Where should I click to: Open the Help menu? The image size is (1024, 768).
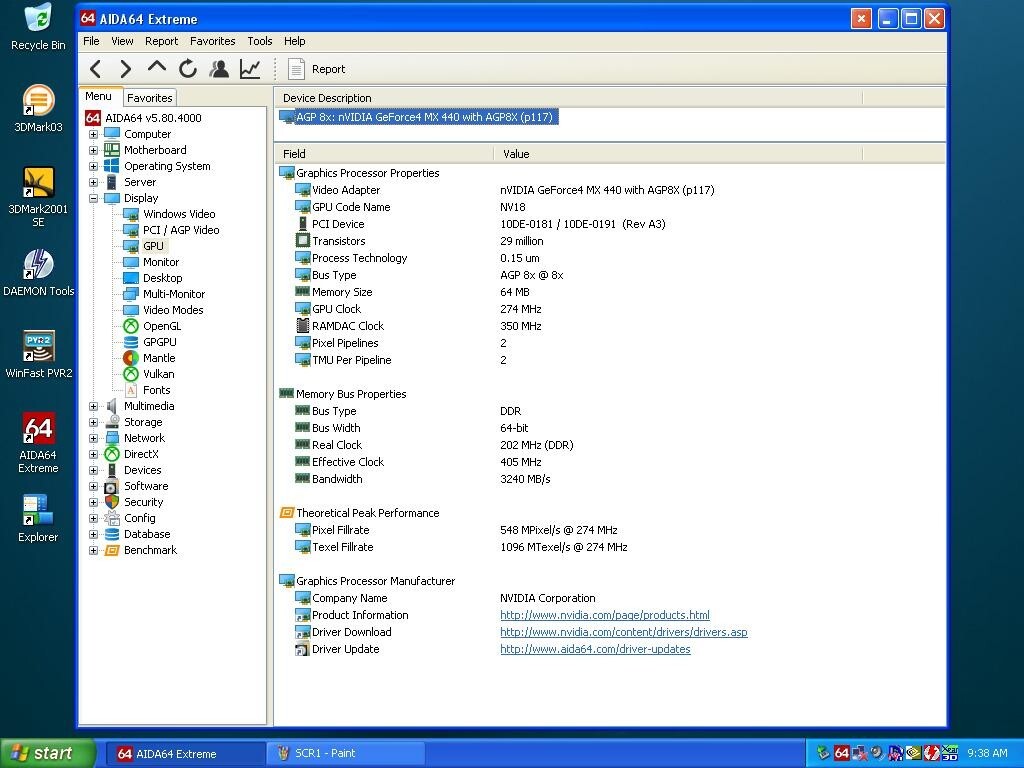295,41
